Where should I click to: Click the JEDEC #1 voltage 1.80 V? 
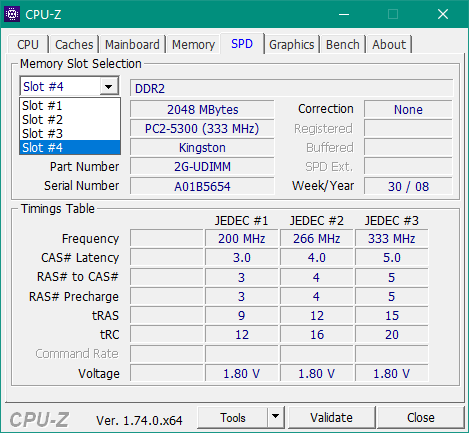(242, 373)
